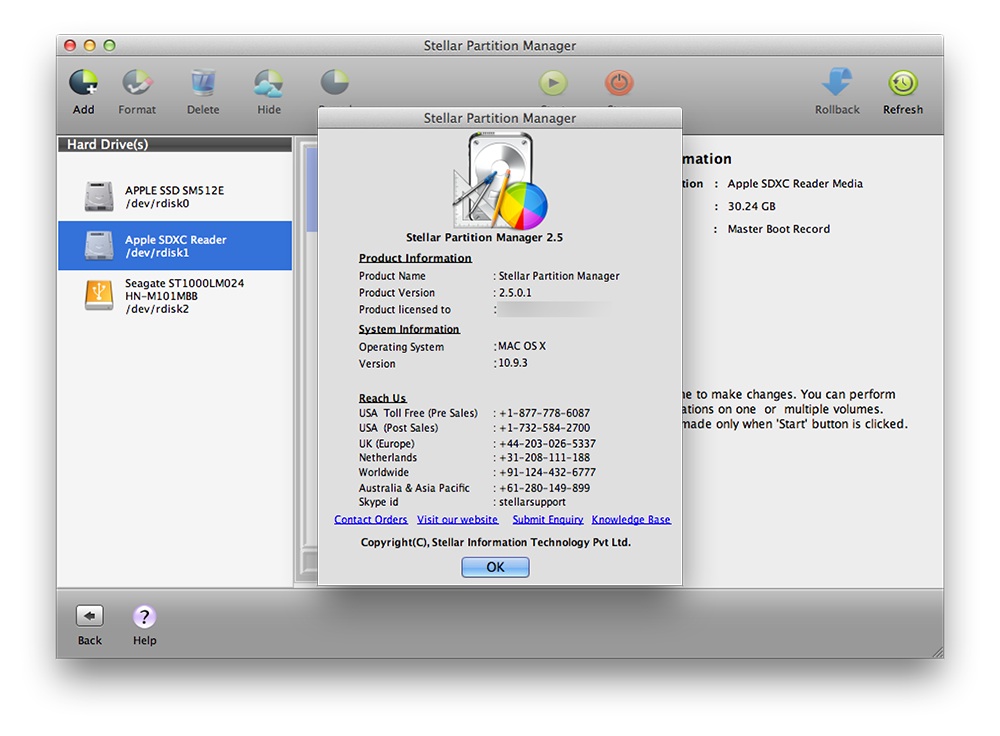Open the Contact Orders link
Image resolution: width=1000 pixels, height=736 pixels.
371,519
